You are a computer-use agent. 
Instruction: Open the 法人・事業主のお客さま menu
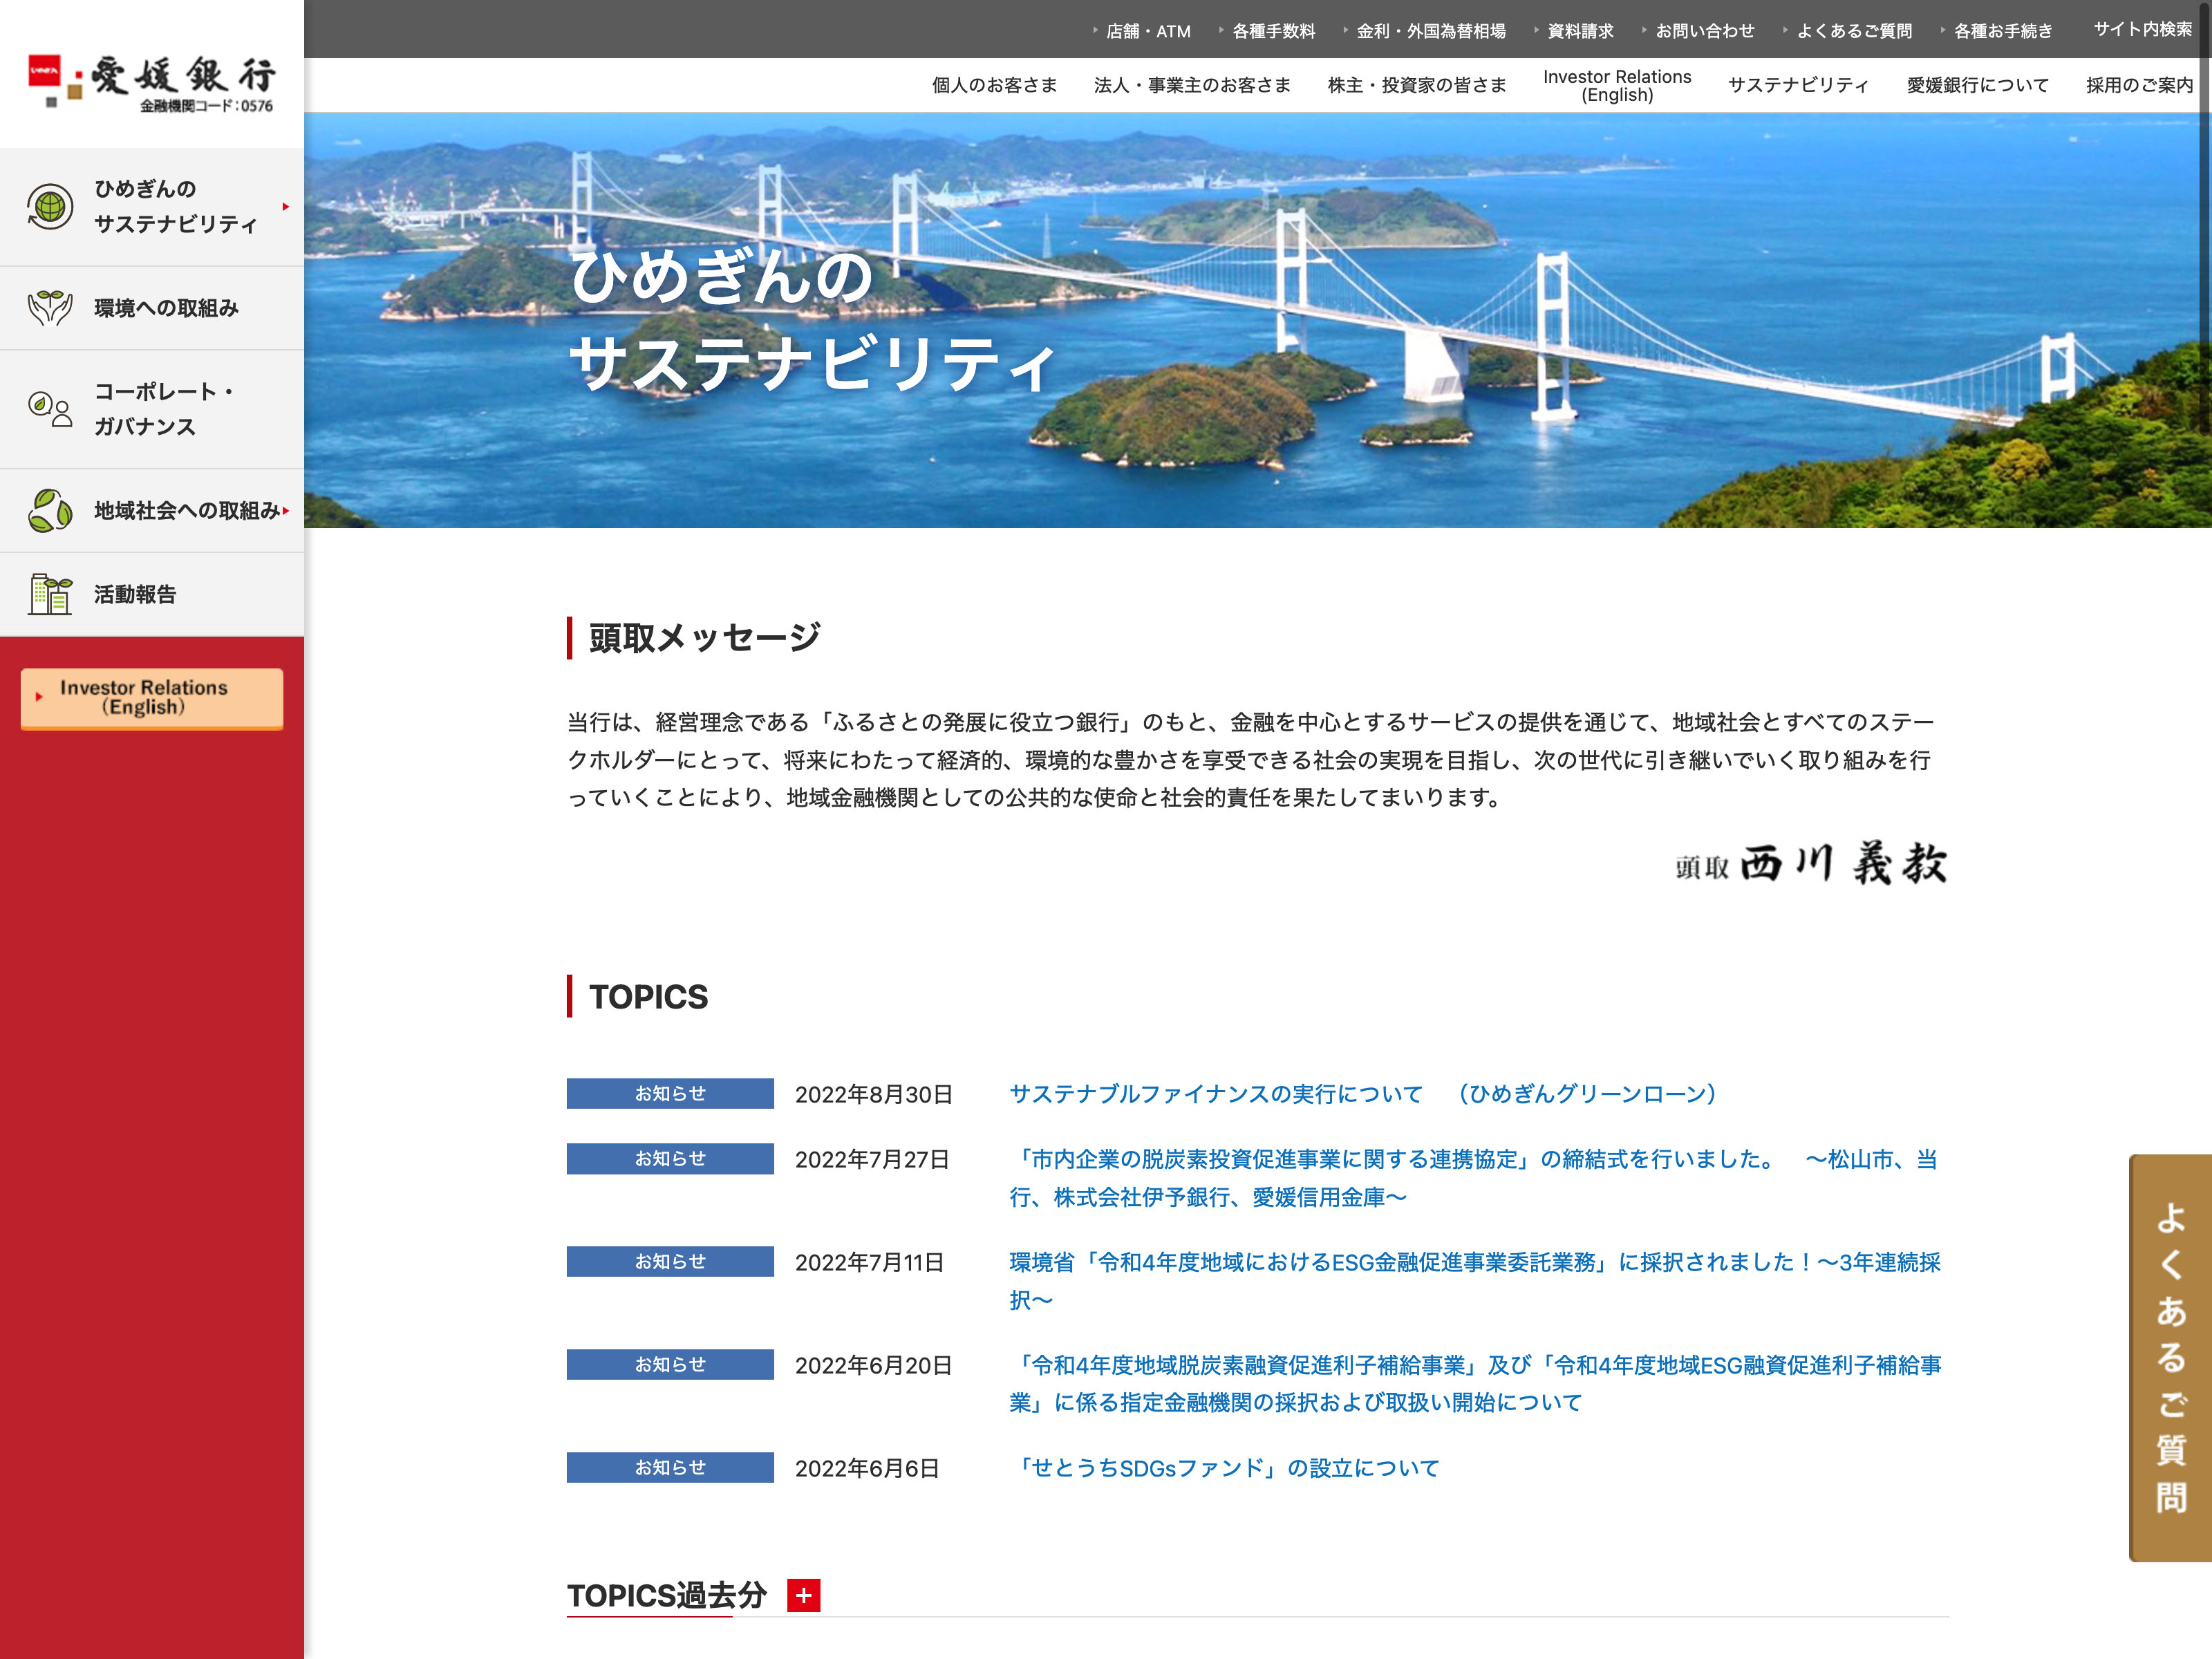tap(1192, 85)
